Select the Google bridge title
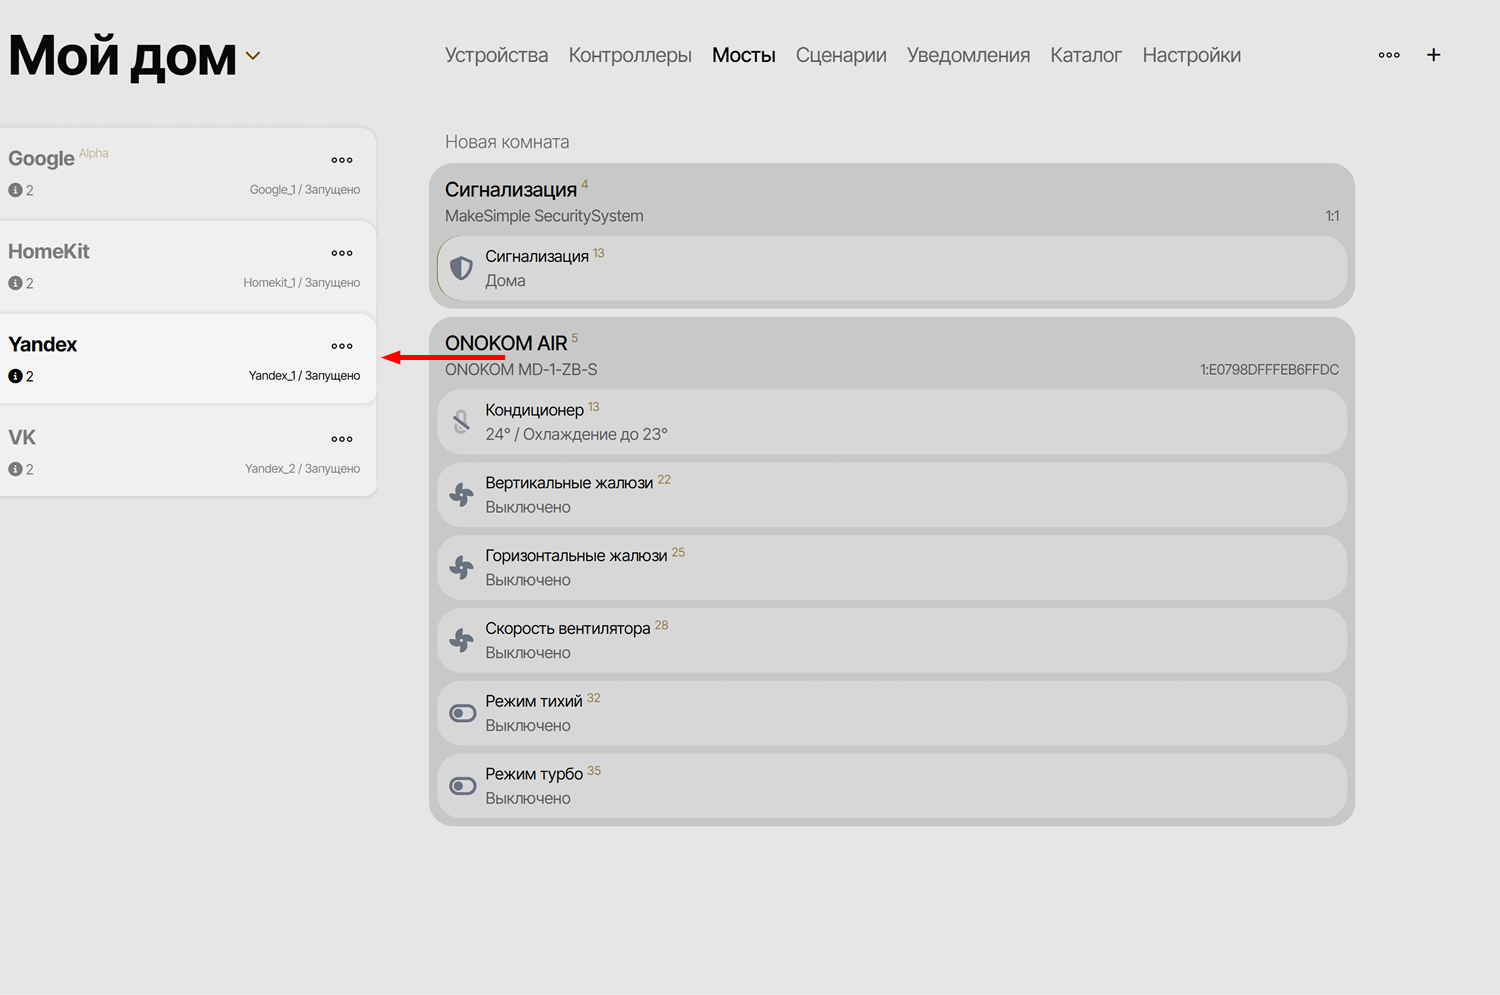 [x=41, y=158]
